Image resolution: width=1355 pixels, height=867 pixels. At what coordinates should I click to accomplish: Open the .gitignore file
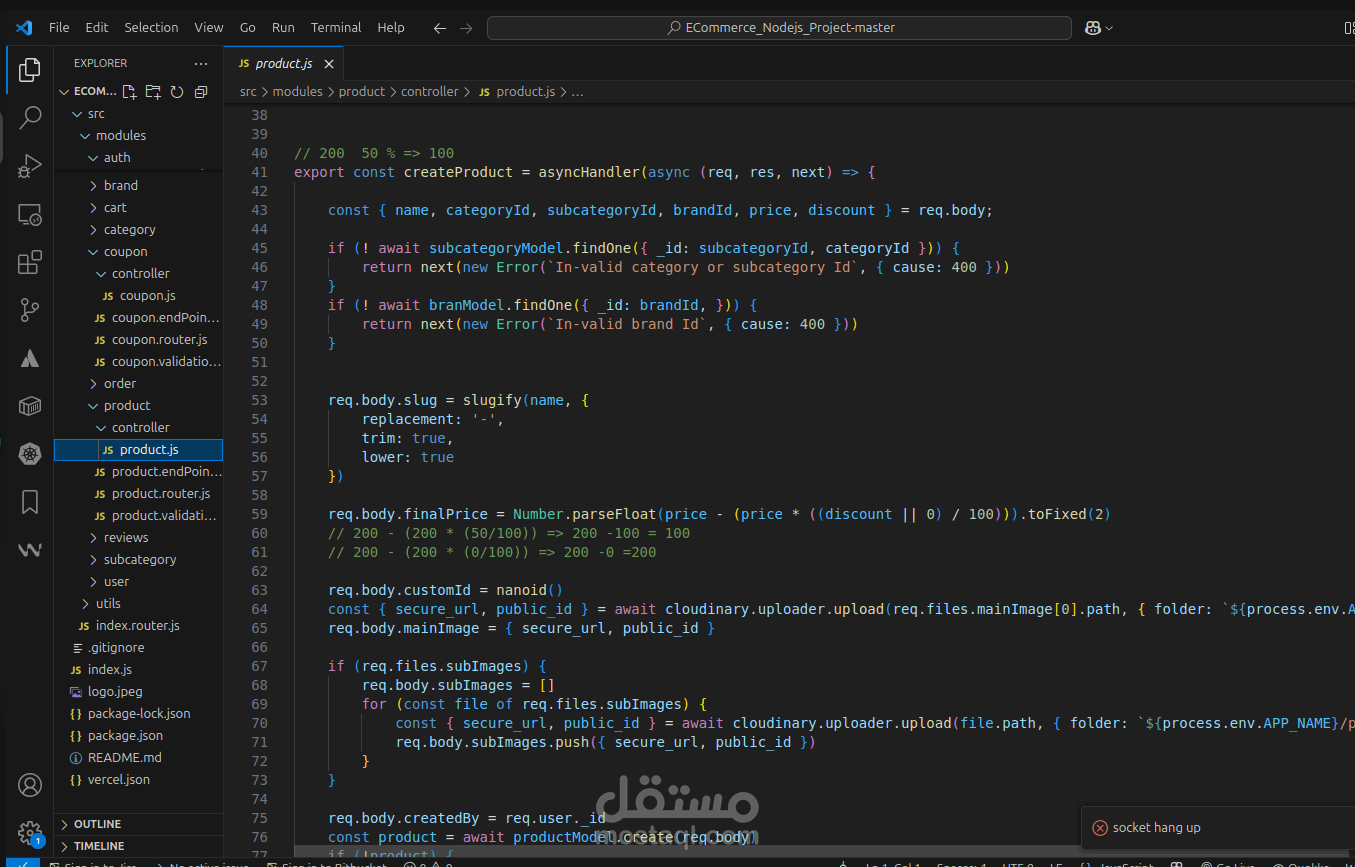[x=116, y=647]
